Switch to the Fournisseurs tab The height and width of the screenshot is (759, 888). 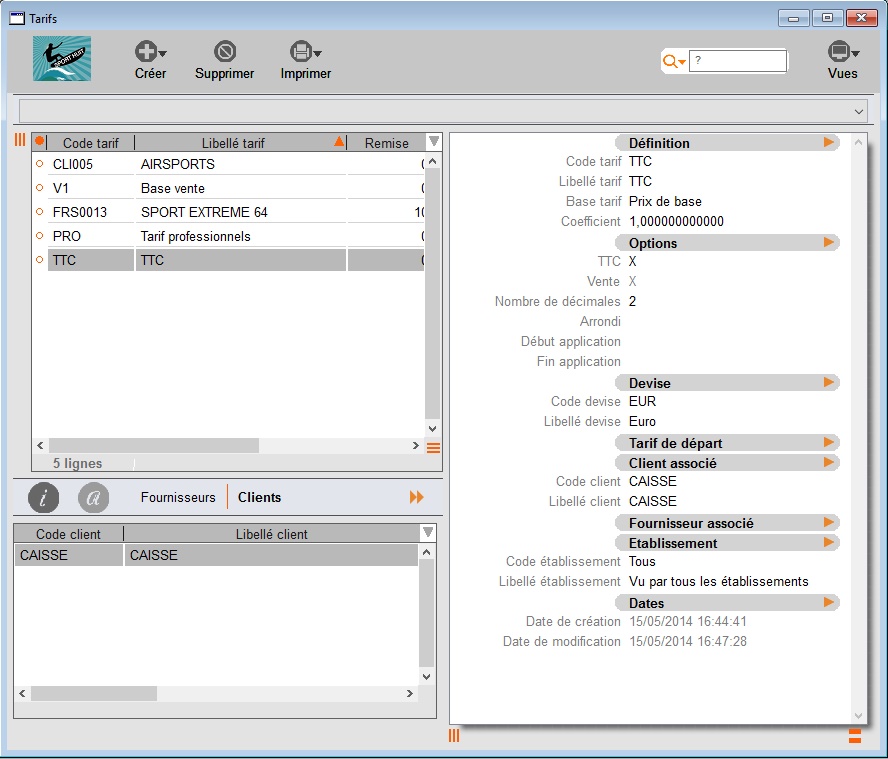click(178, 497)
